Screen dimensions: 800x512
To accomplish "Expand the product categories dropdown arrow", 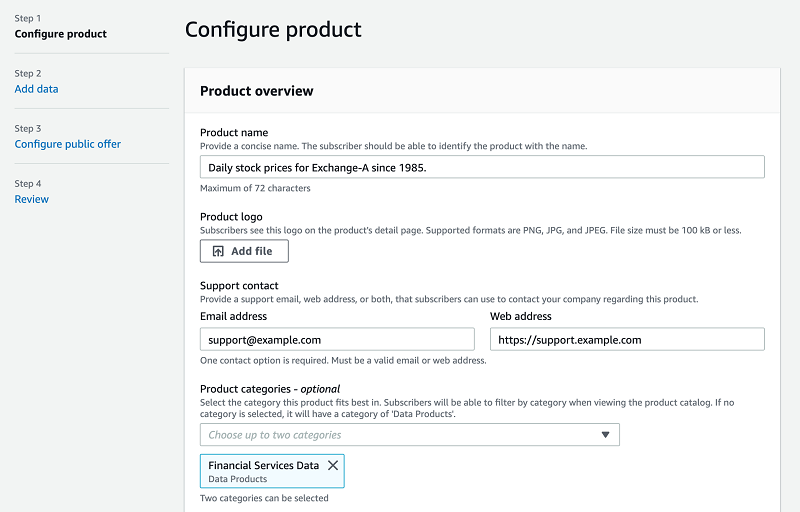I will coord(605,435).
